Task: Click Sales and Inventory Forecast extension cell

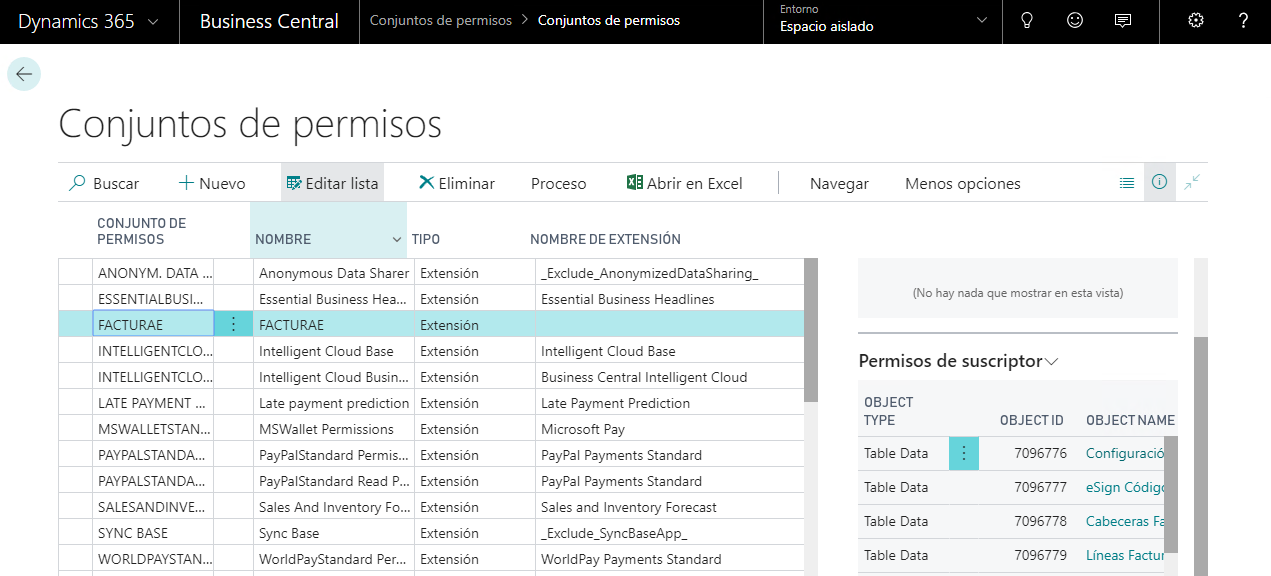Action: pyautogui.click(x=669, y=506)
